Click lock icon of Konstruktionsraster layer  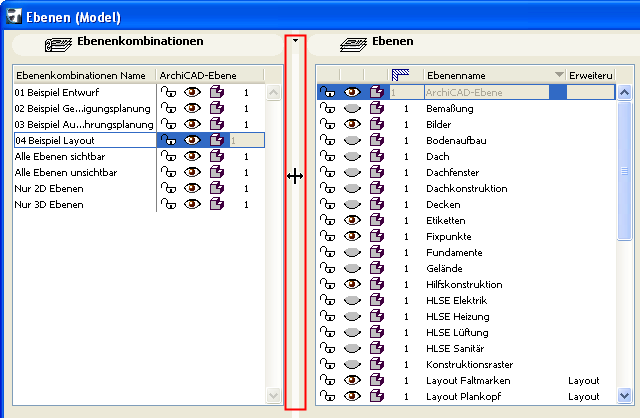(327, 364)
